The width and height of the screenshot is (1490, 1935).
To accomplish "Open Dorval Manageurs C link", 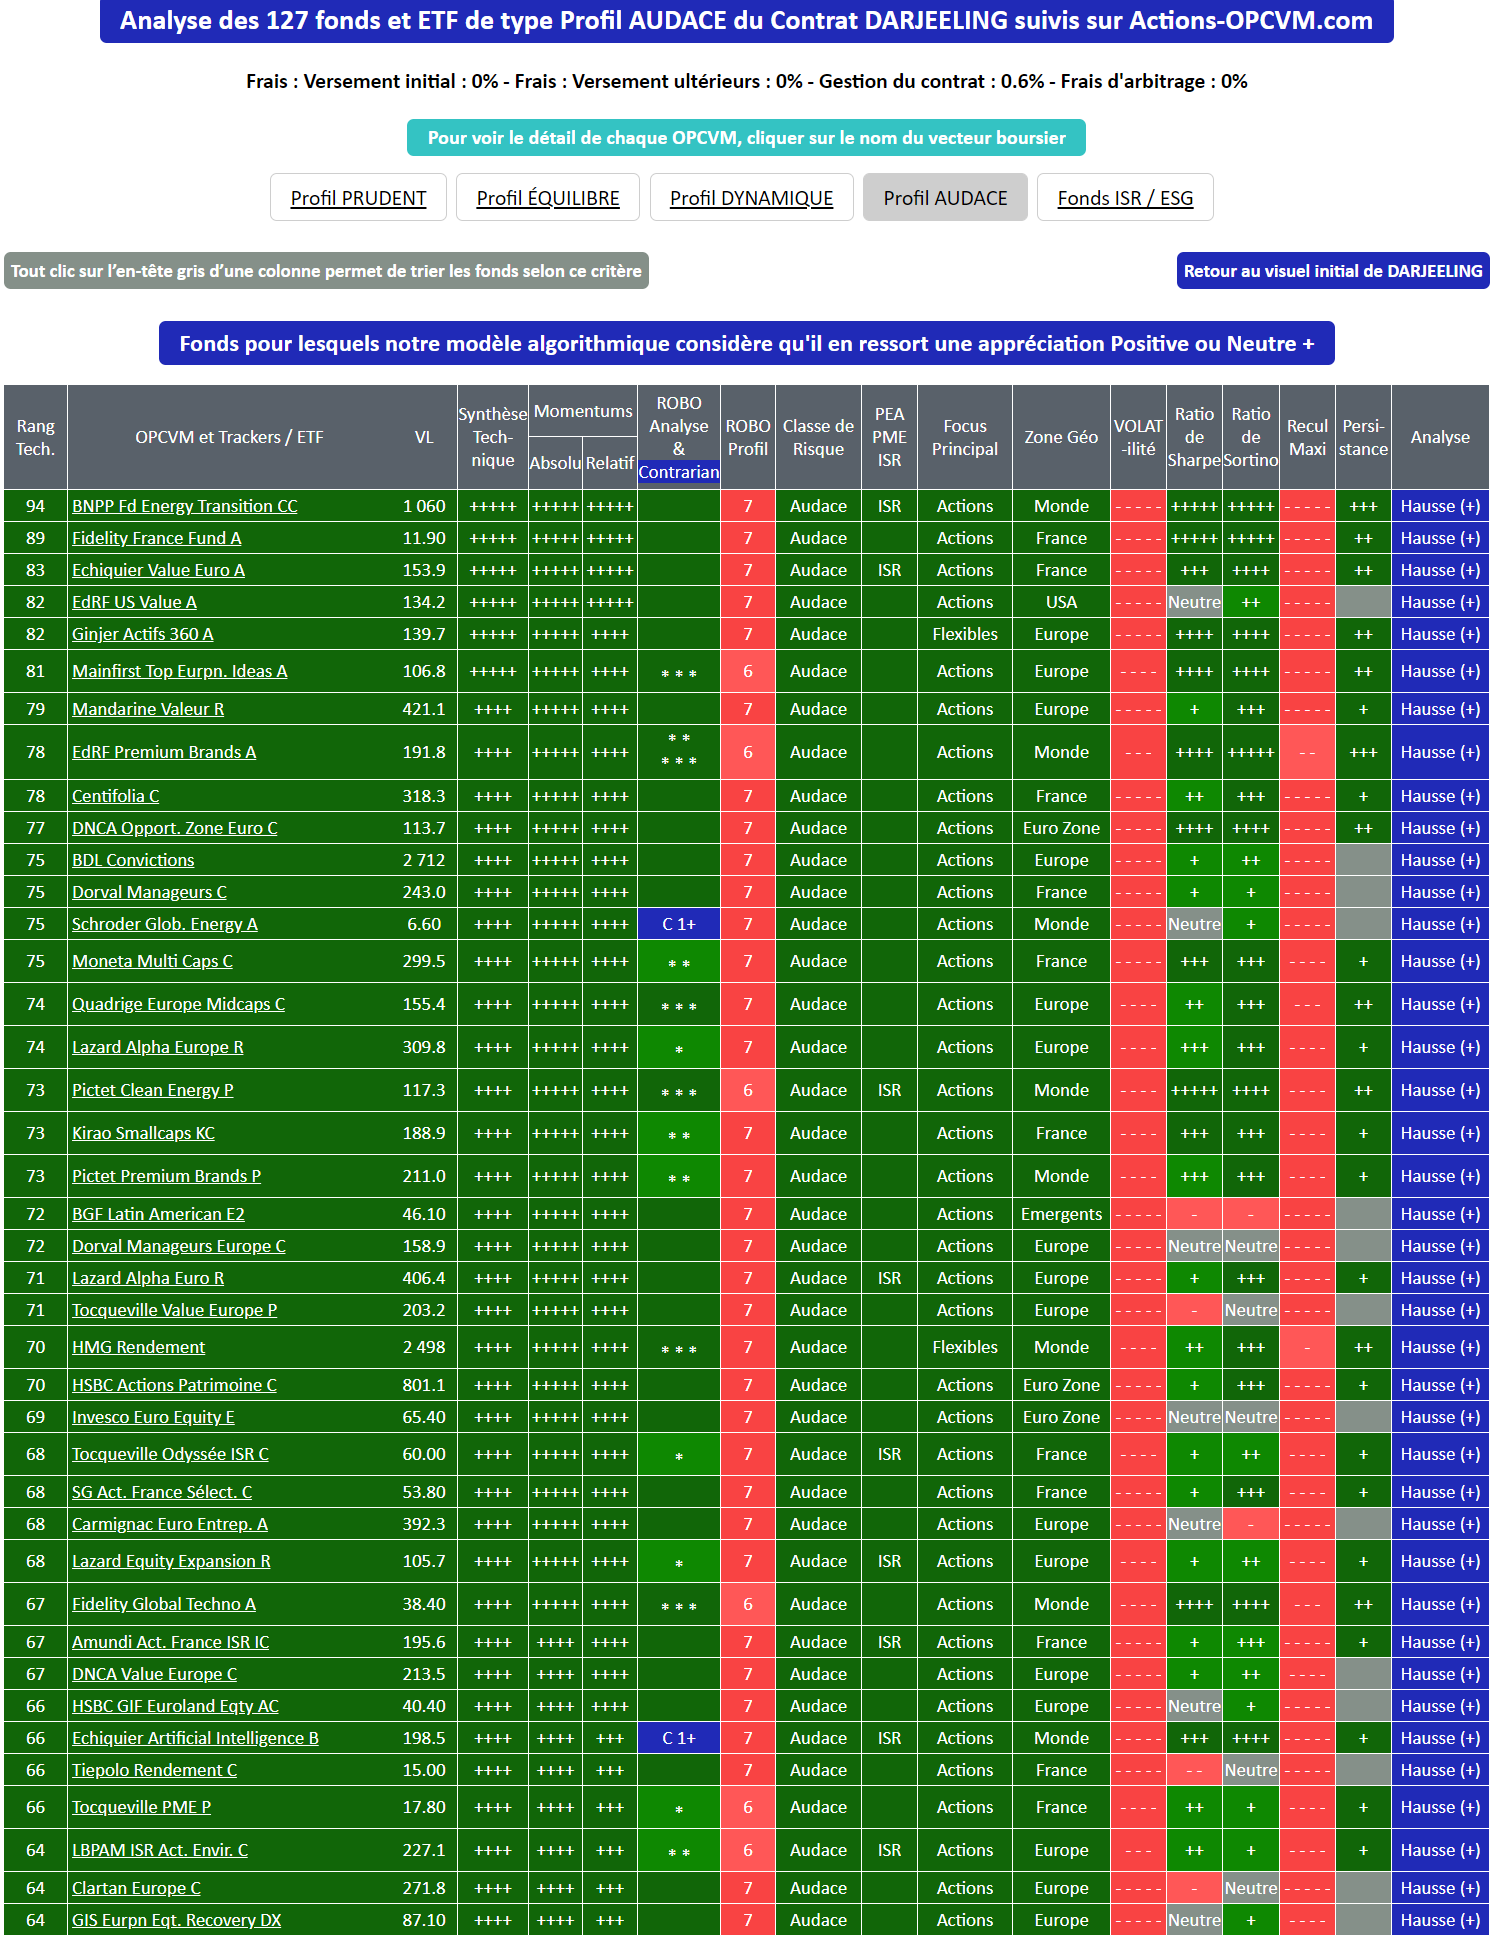I will pos(149,892).
